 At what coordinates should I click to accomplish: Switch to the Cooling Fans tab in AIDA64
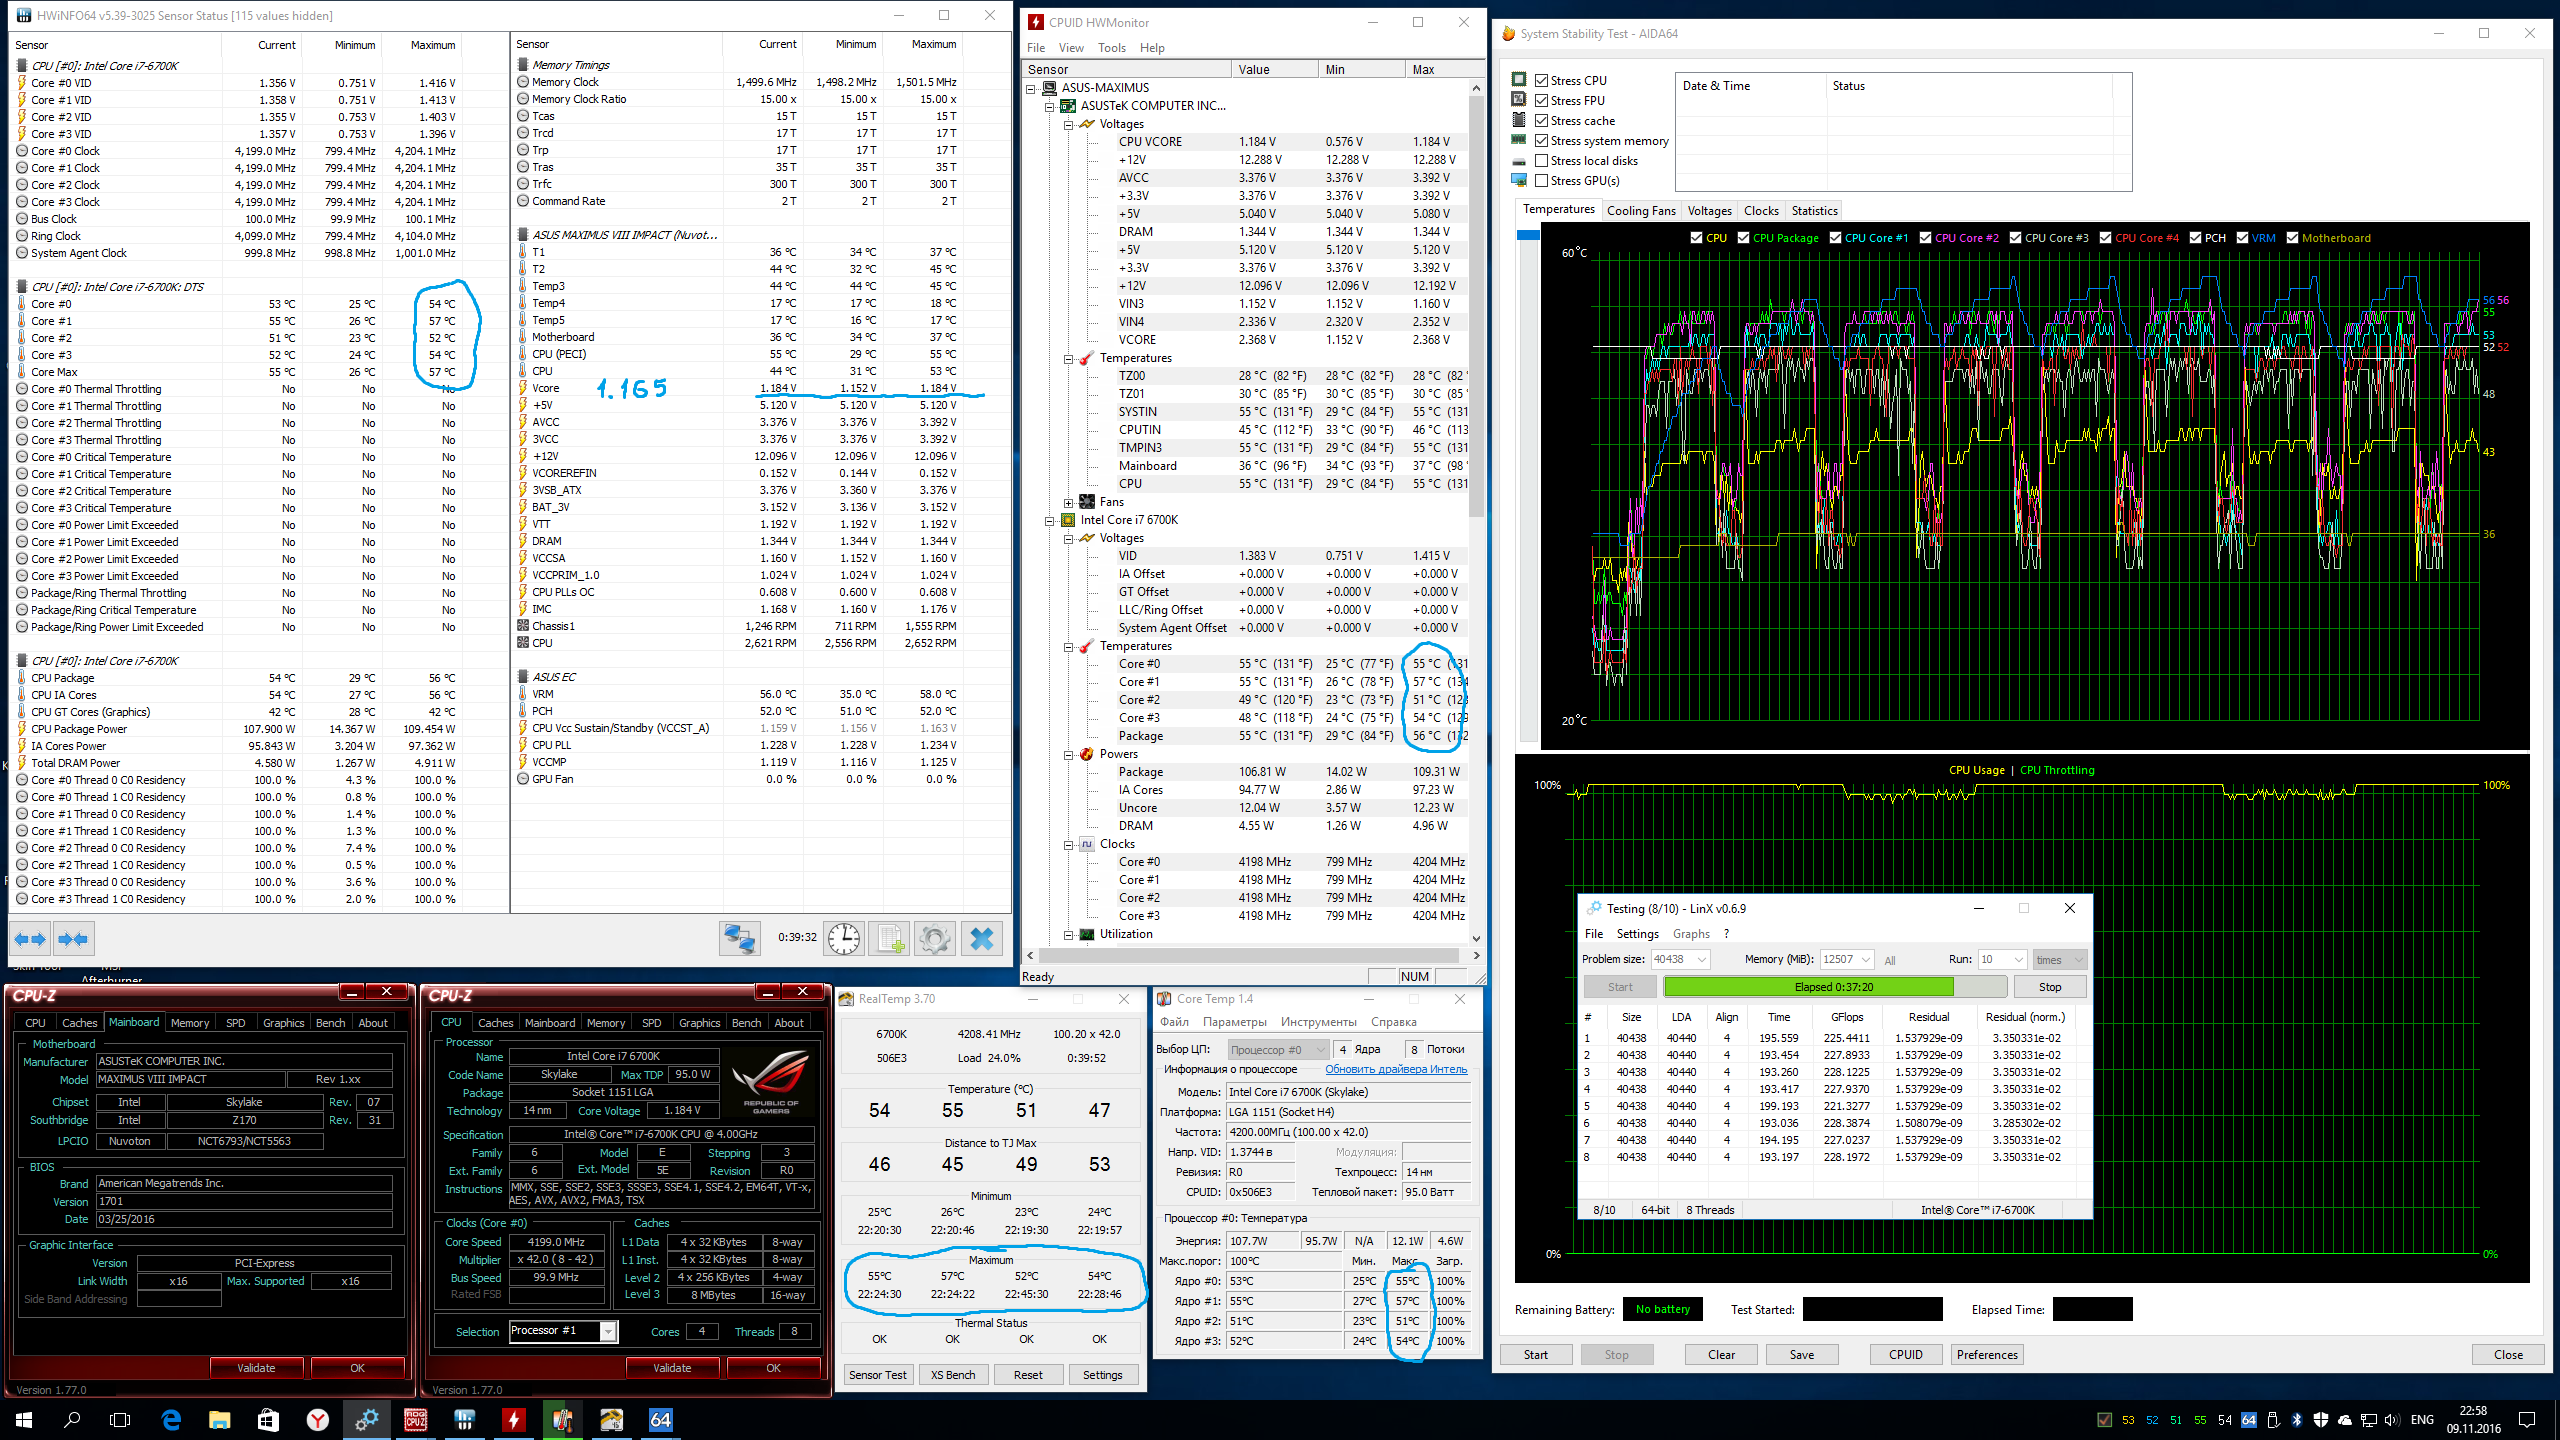[1640, 211]
